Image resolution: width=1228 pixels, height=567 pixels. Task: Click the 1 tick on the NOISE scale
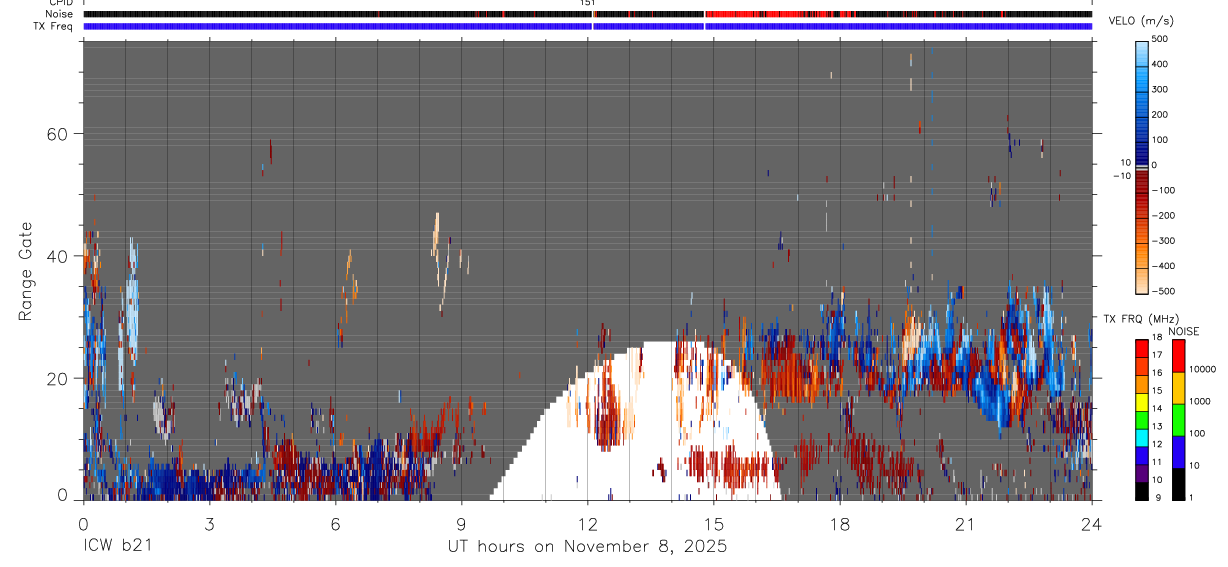tap(1192, 497)
